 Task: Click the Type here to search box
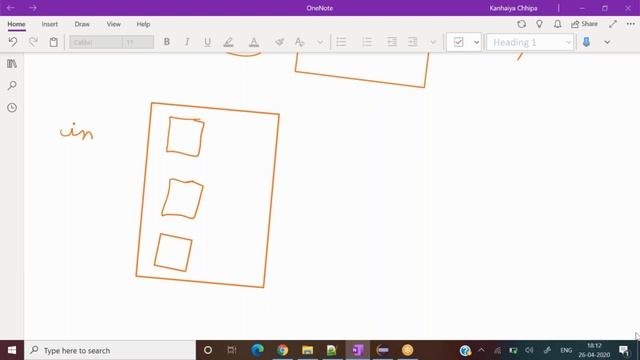(x=110, y=350)
